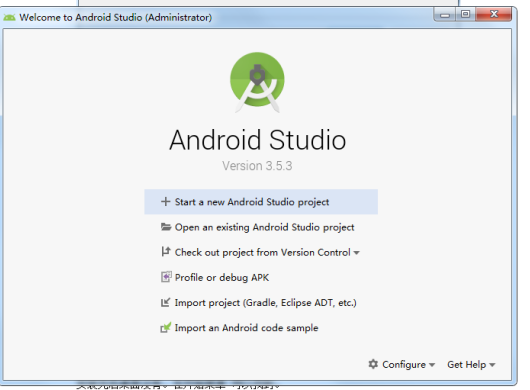530x390 pixels.
Task: Click the Android Studio heading text
Action: (x=258, y=140)
